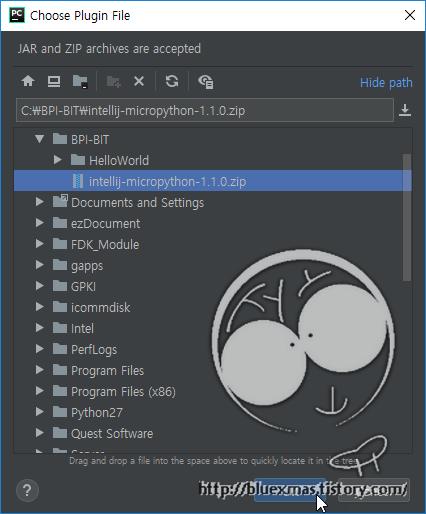The image size is (426, 514).
Task: Toggle show hidden files icon
Action: click(x=206, y=82)
